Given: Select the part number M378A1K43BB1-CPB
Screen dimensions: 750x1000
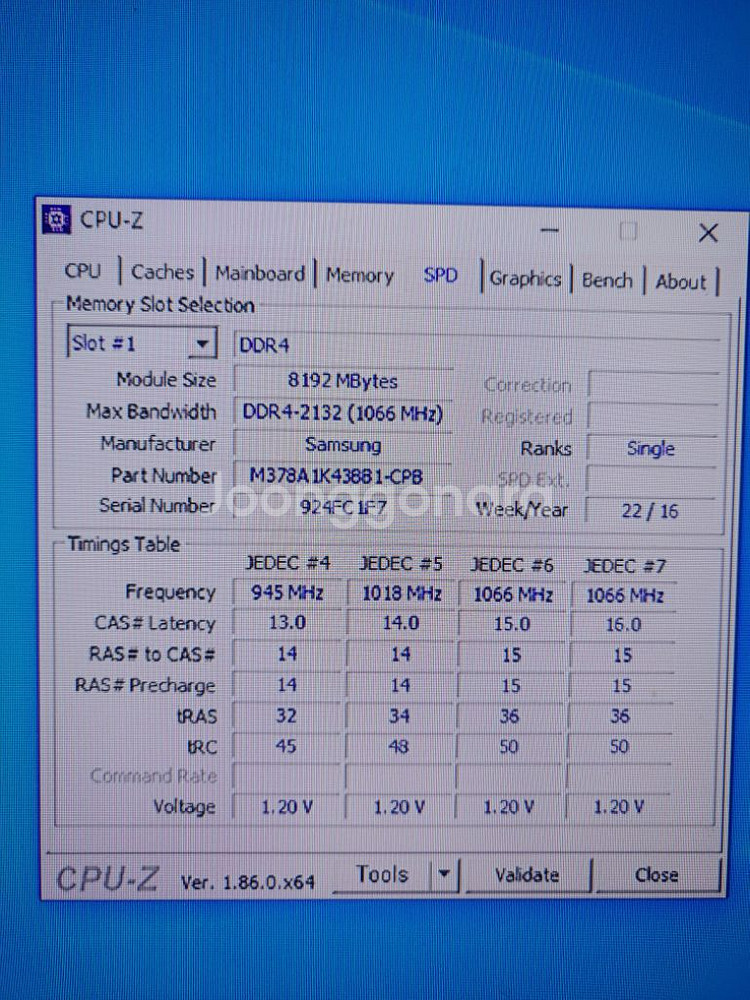Looking at the screenshot, I should pos(342,476).
